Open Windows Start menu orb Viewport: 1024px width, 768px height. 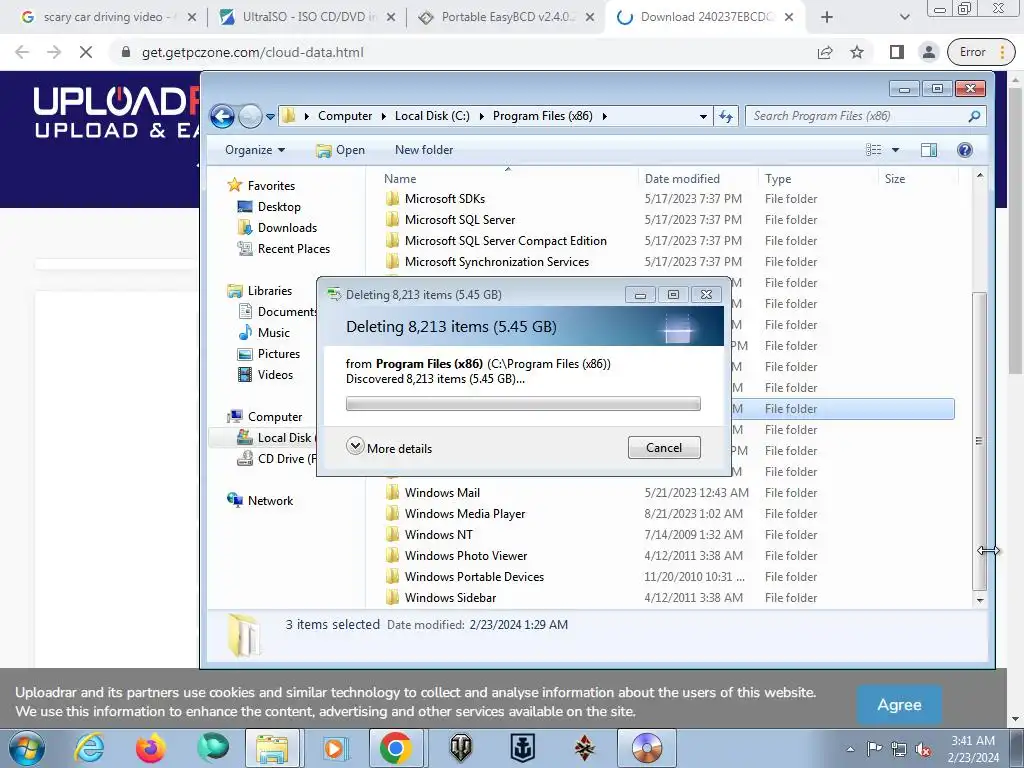27,748
